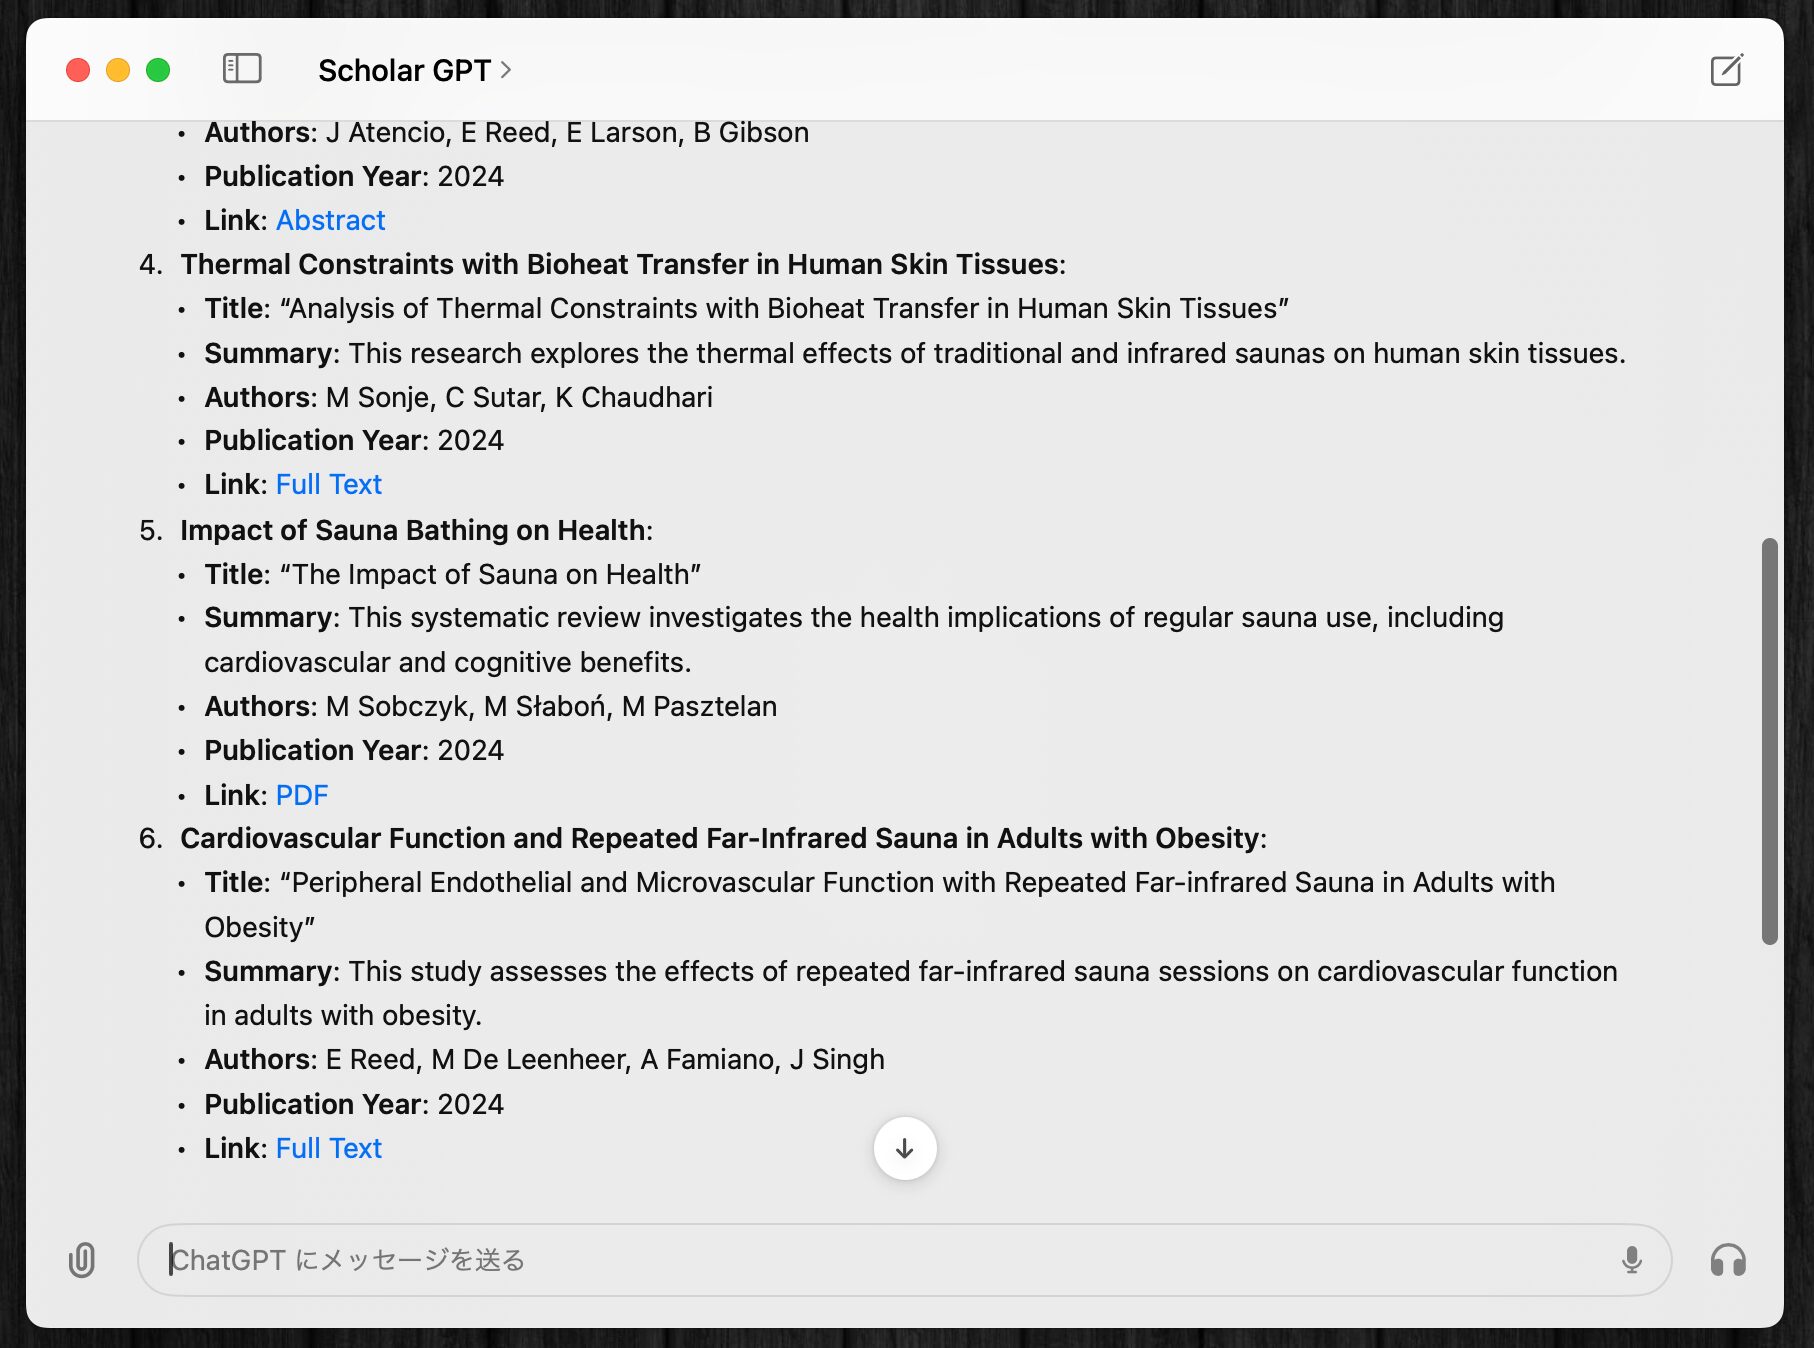Screen dimensions: 1814x1348
Task: Open the Abstract link
Action: point(330,220)
